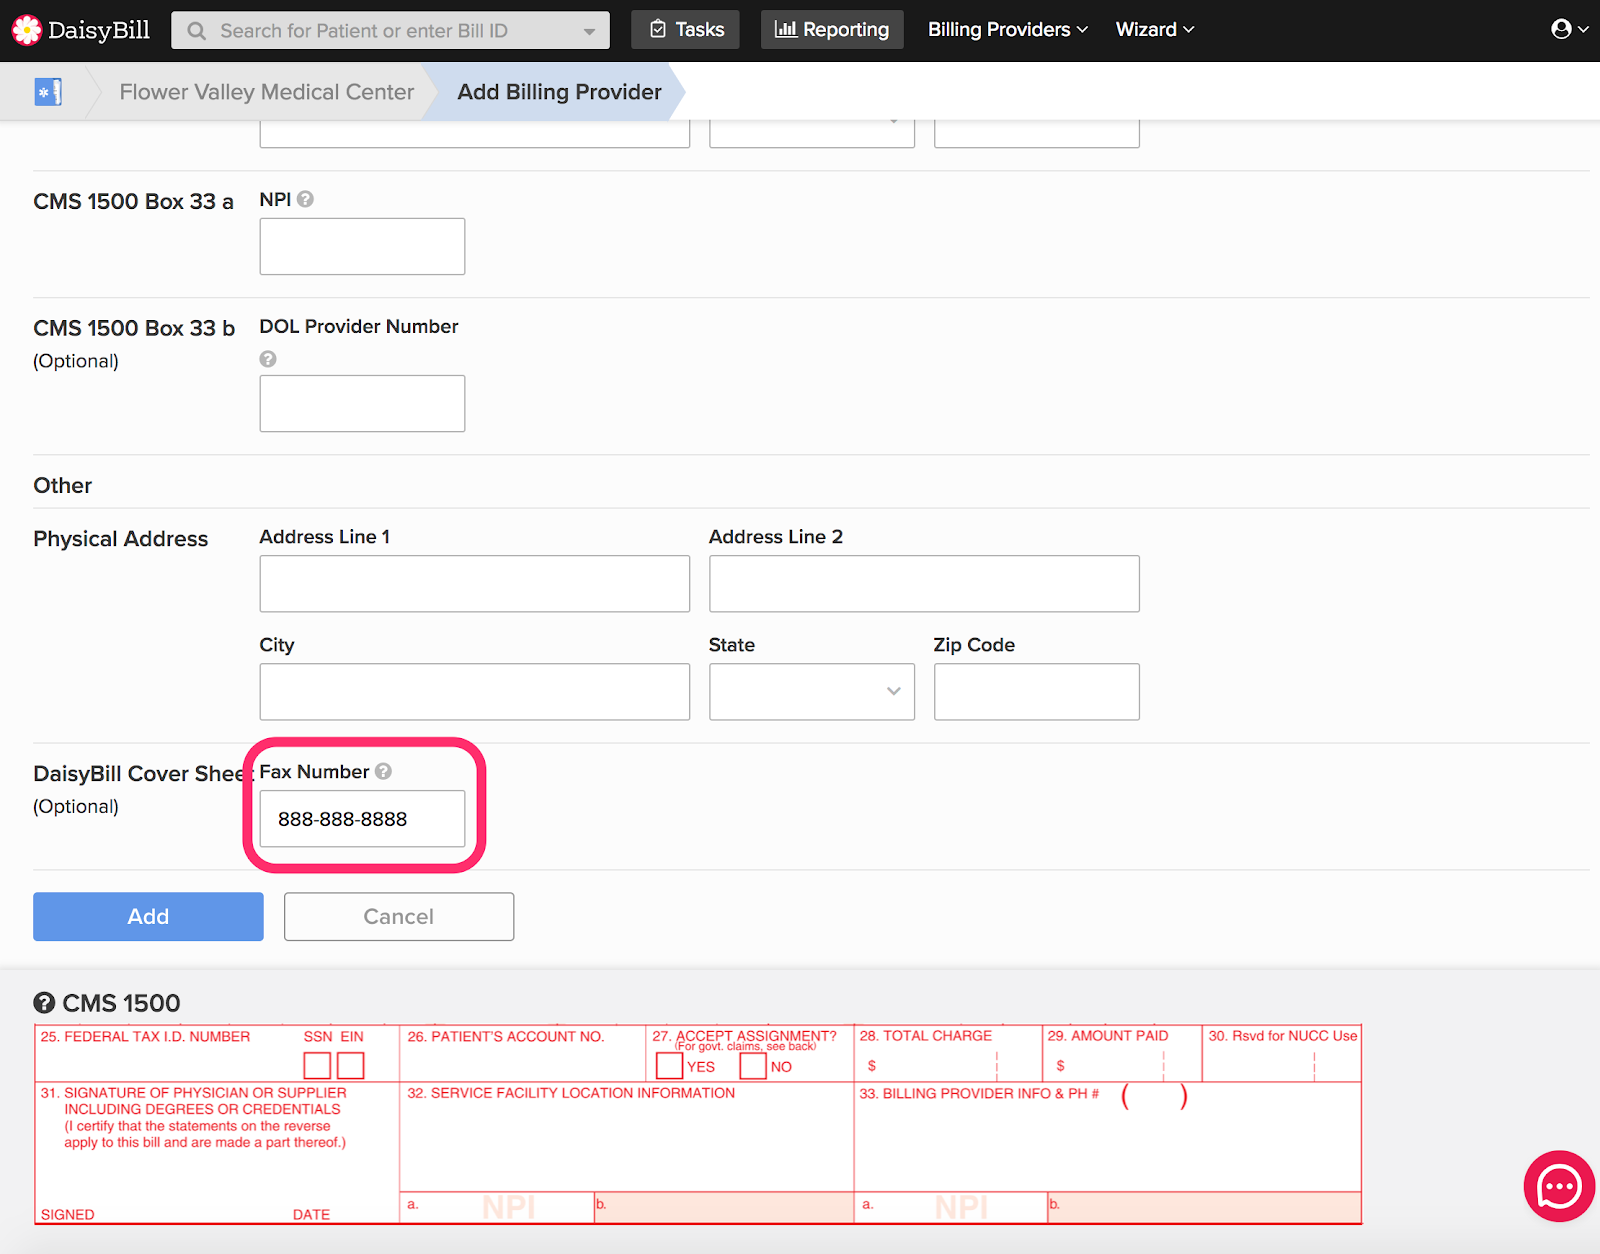Focus the patient or Bill ID search field
Screen dimensions: 1600x1254
pos(391,31)
